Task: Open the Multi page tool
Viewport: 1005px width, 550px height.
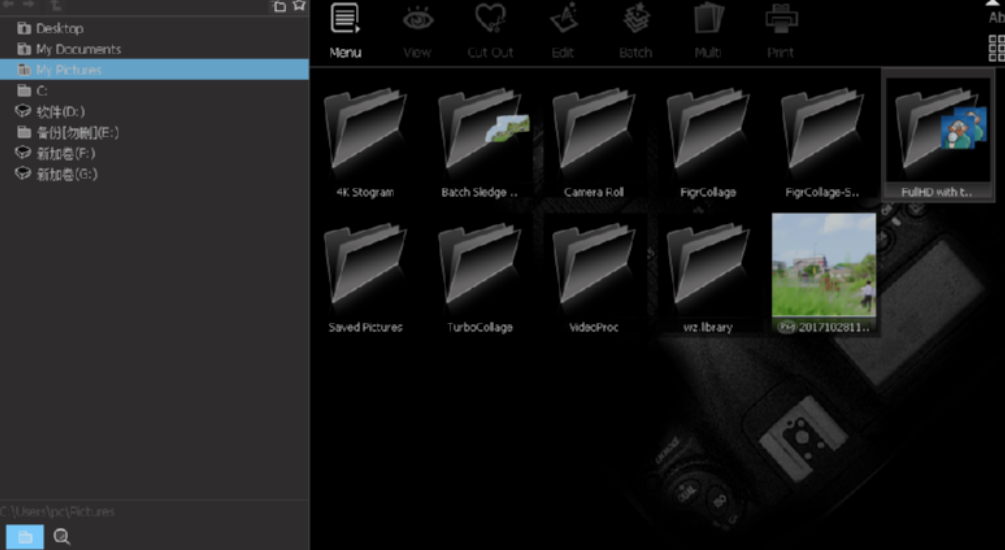Action: [708, 30]
